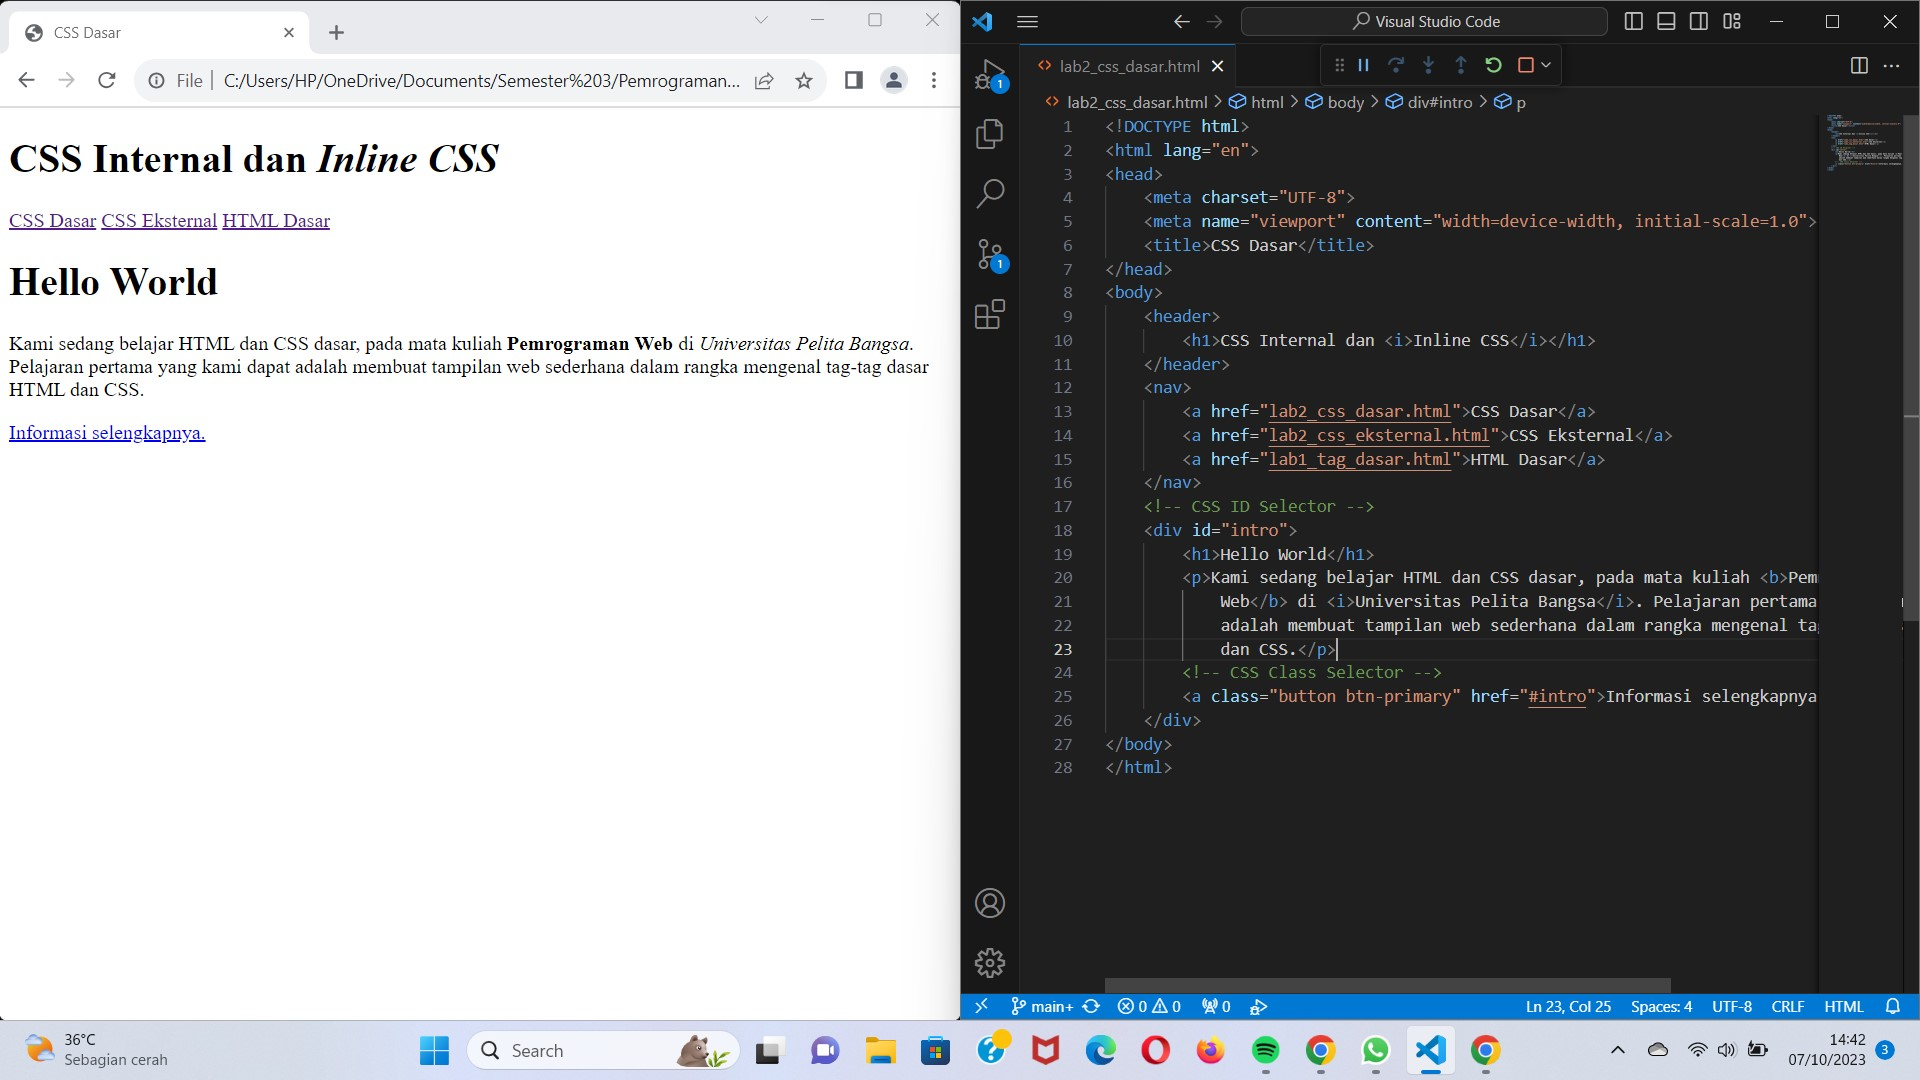
Task: Click the Step Over debug icon
Action: click(1396, 64)
